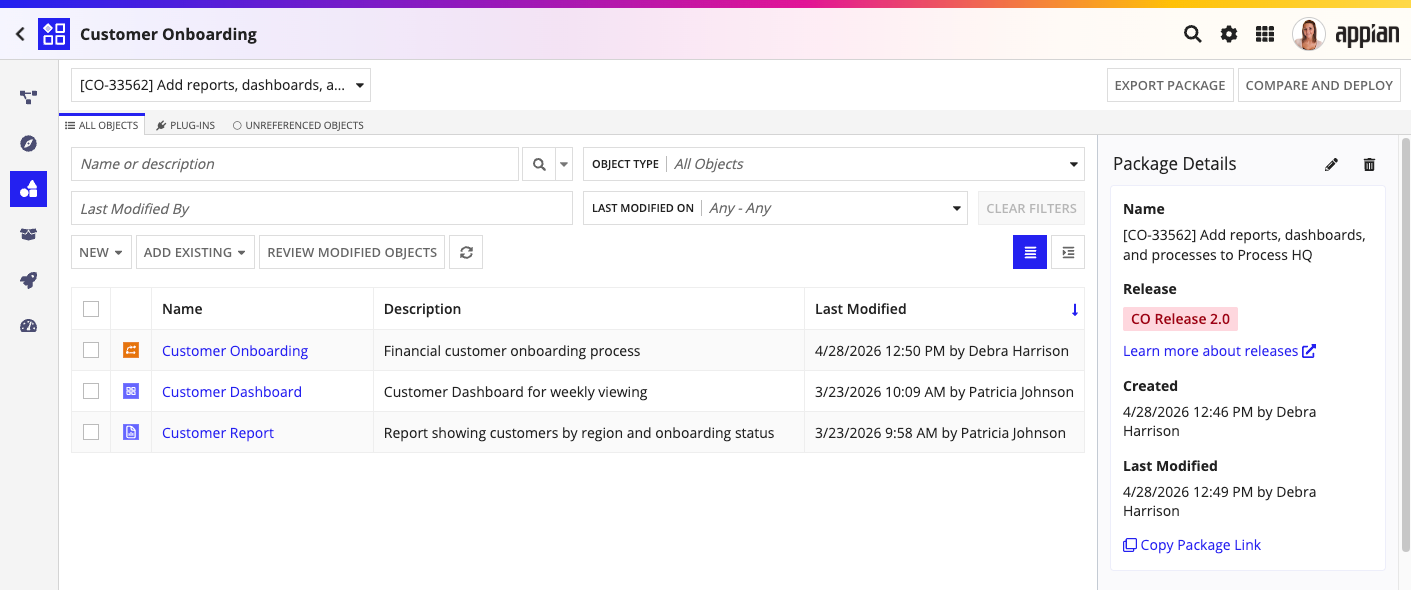Screen dimensions: 1411x590
Task: Open the packages box sidebar icon
Action: click(x=28, y=235)
